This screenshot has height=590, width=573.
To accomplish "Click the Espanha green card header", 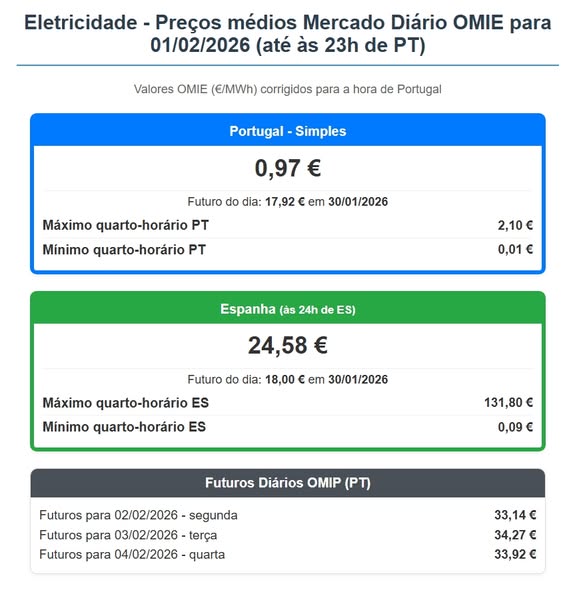I will click(287, 309).
